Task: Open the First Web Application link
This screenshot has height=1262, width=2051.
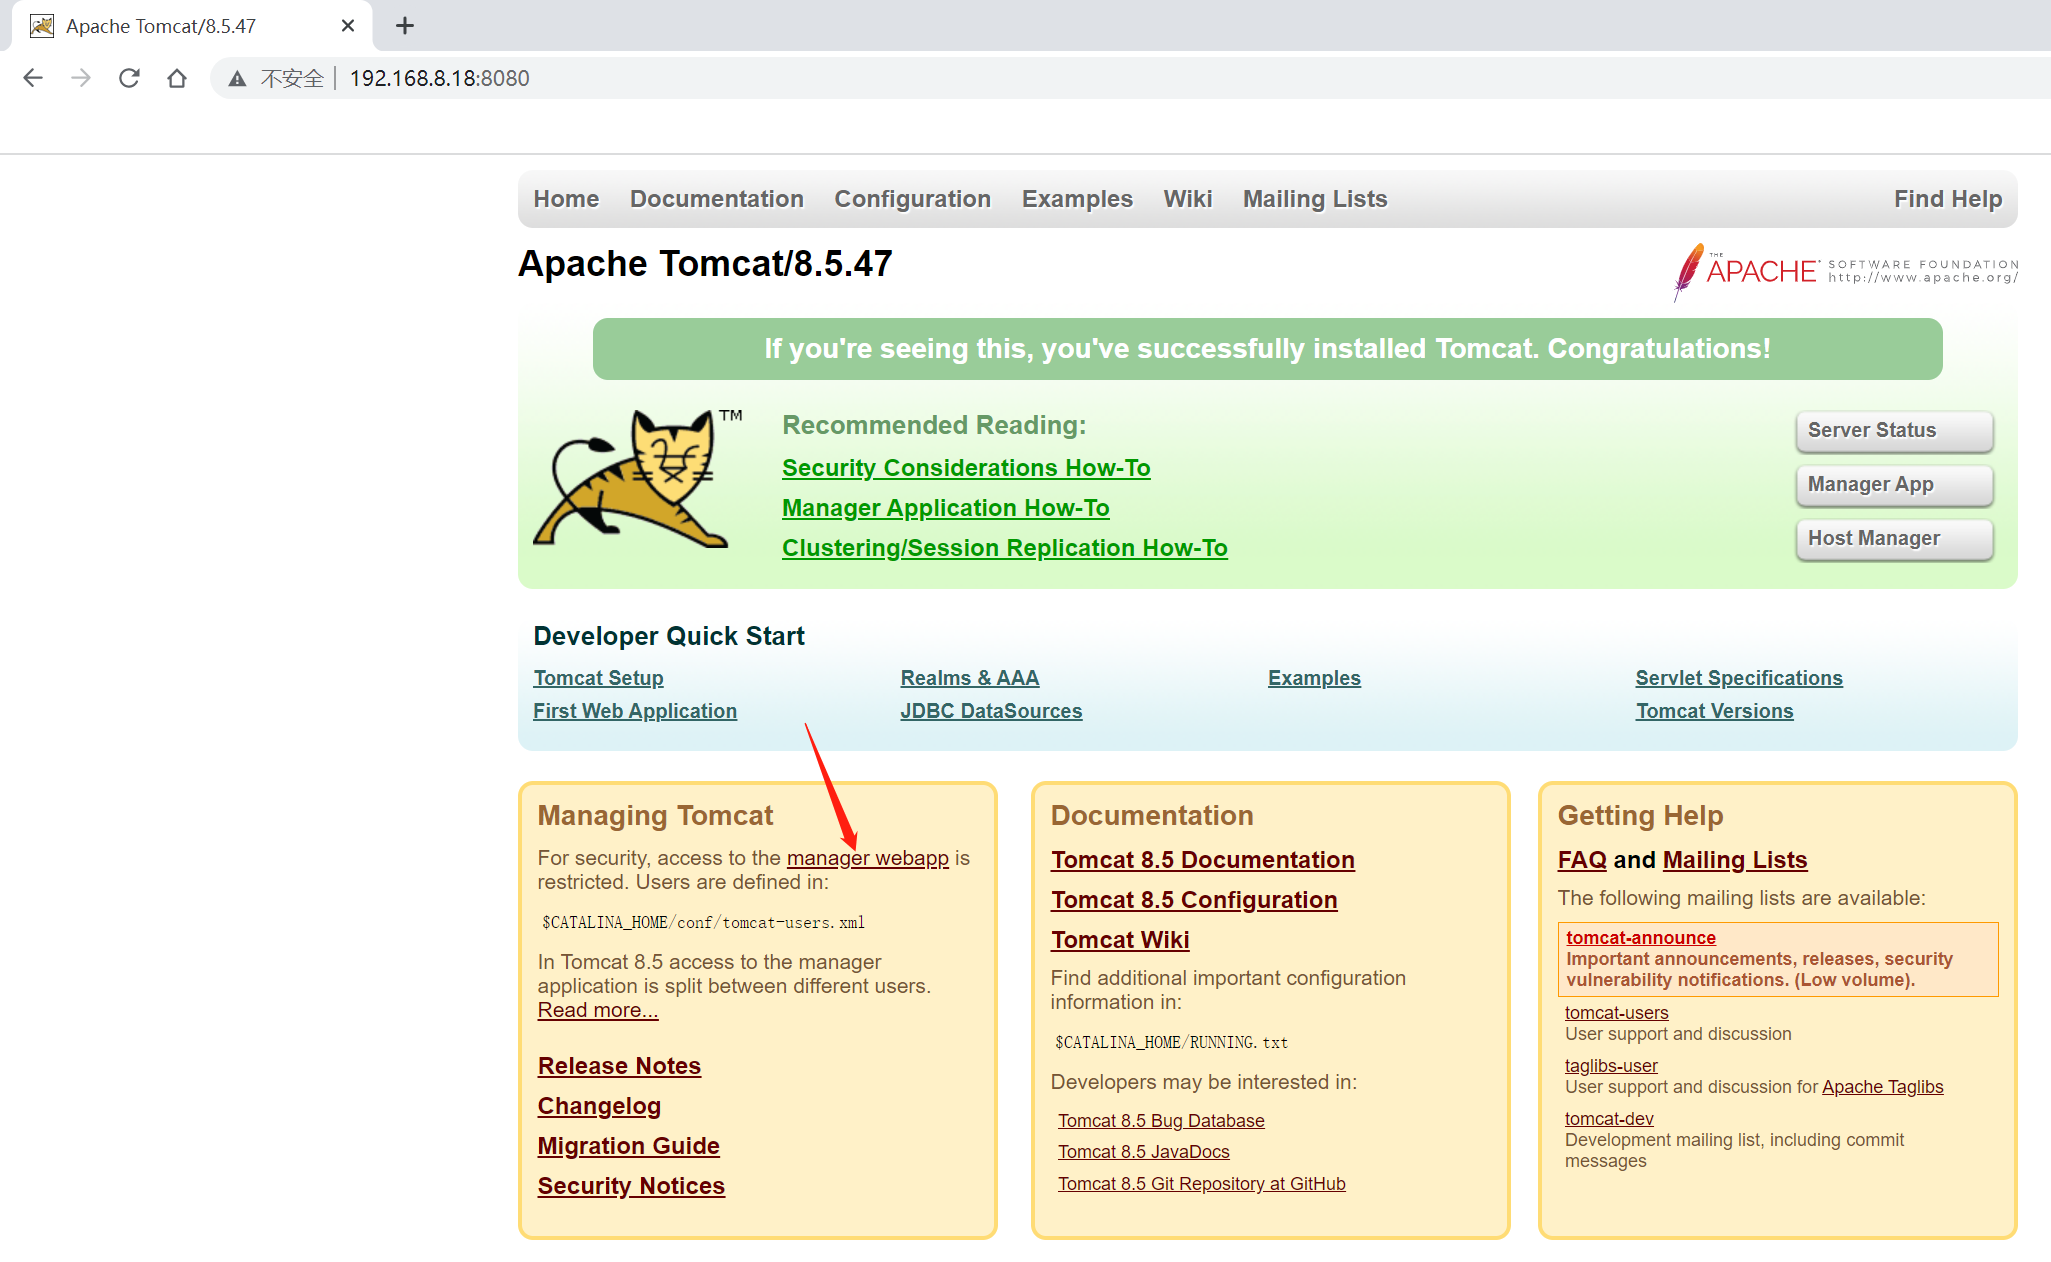Action: point(635,711)
